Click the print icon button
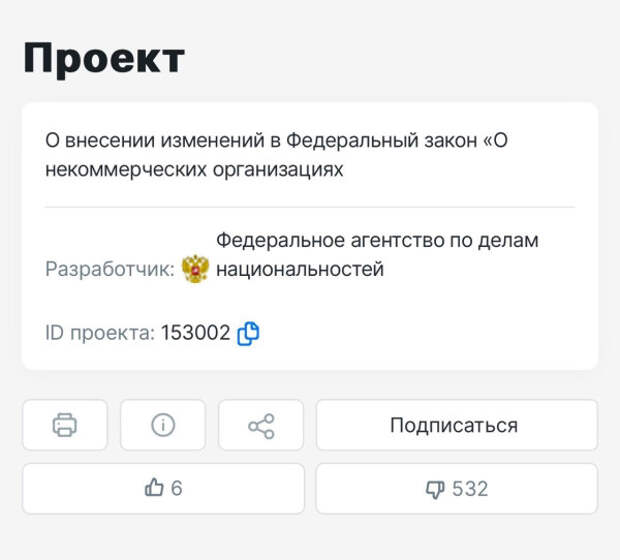Image resolution: width=620 pixels, height=560 pixels. pyautogui.click(x=65, y=425)
